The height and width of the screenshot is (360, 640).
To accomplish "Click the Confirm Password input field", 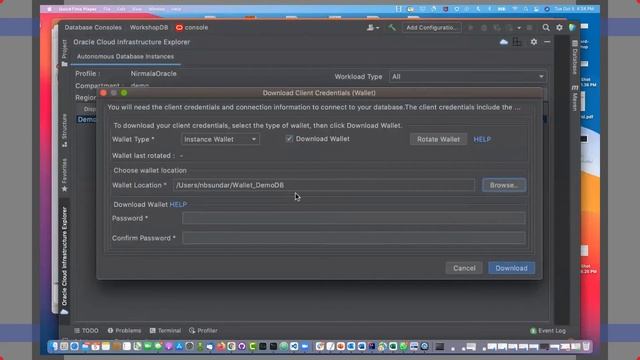I will (x=353, y=238).
